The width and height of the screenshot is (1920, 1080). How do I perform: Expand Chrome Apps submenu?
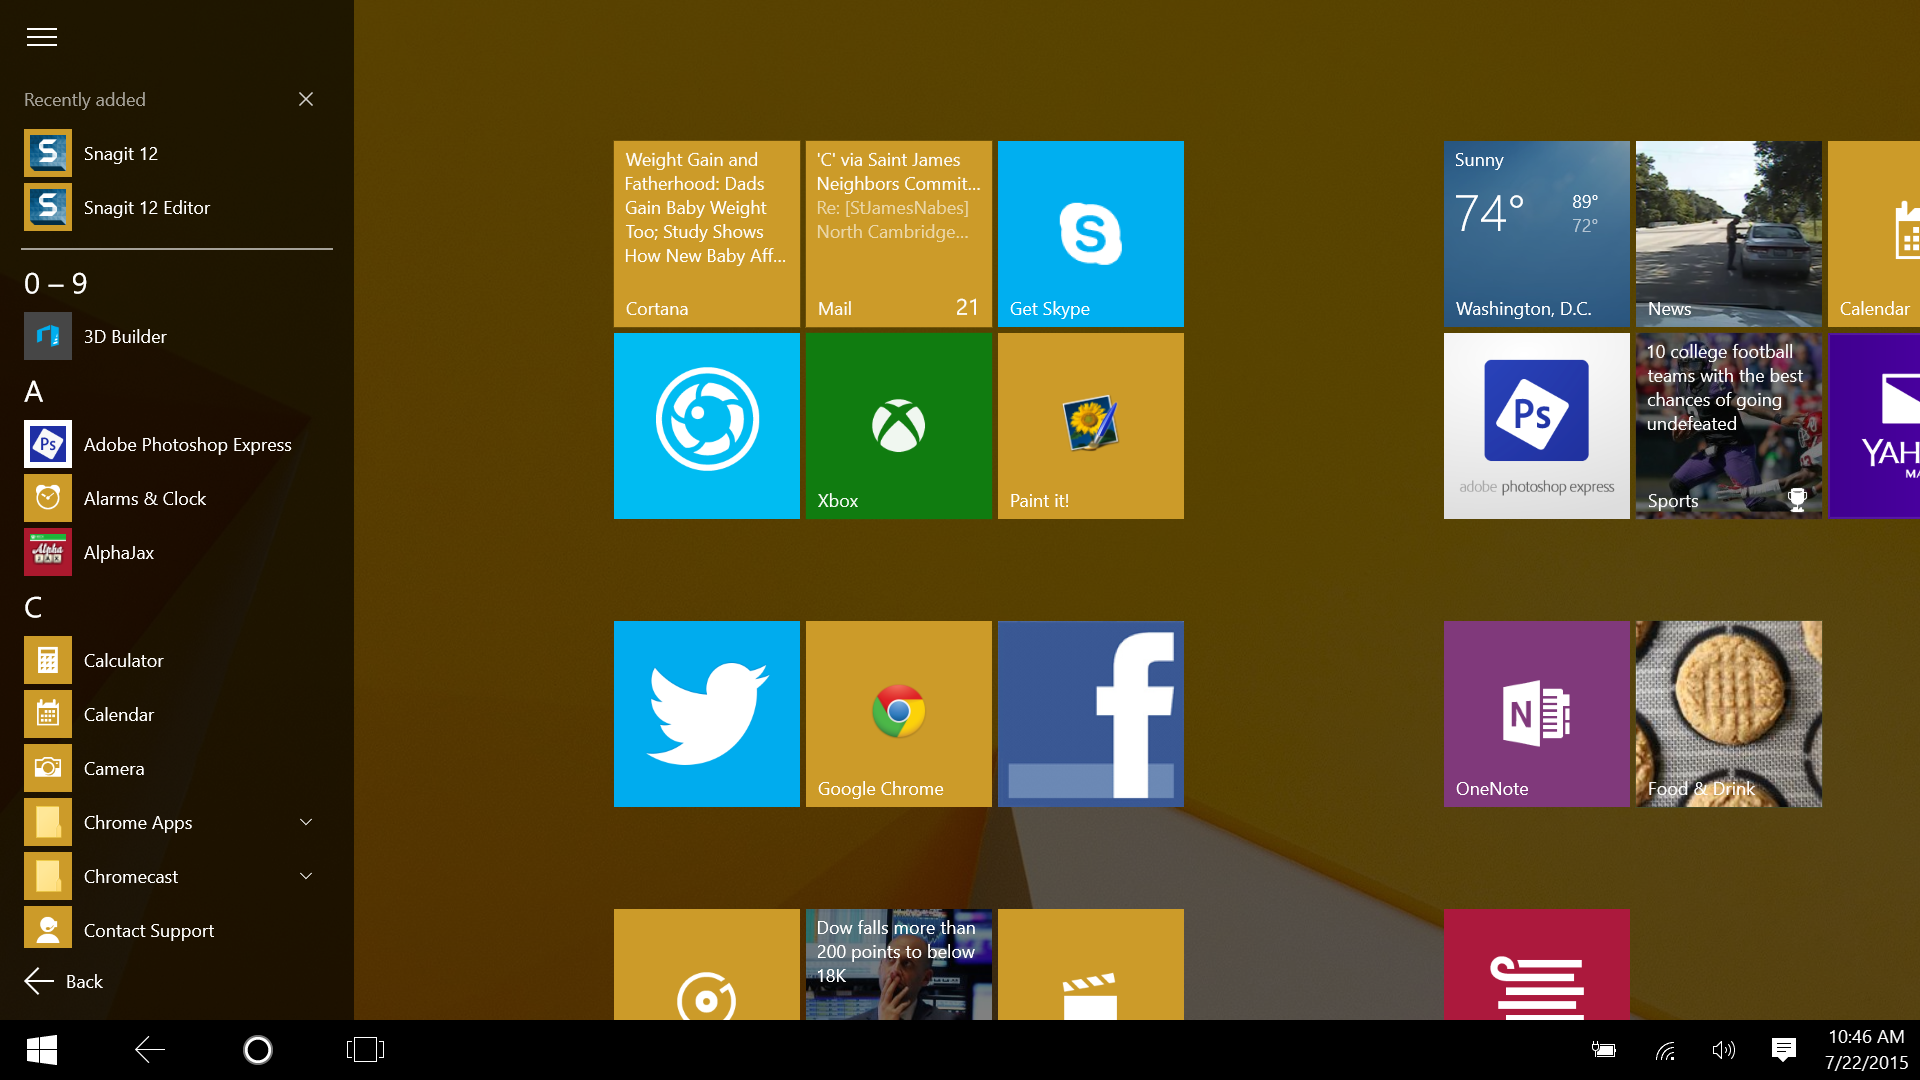(x=303, y=822)
